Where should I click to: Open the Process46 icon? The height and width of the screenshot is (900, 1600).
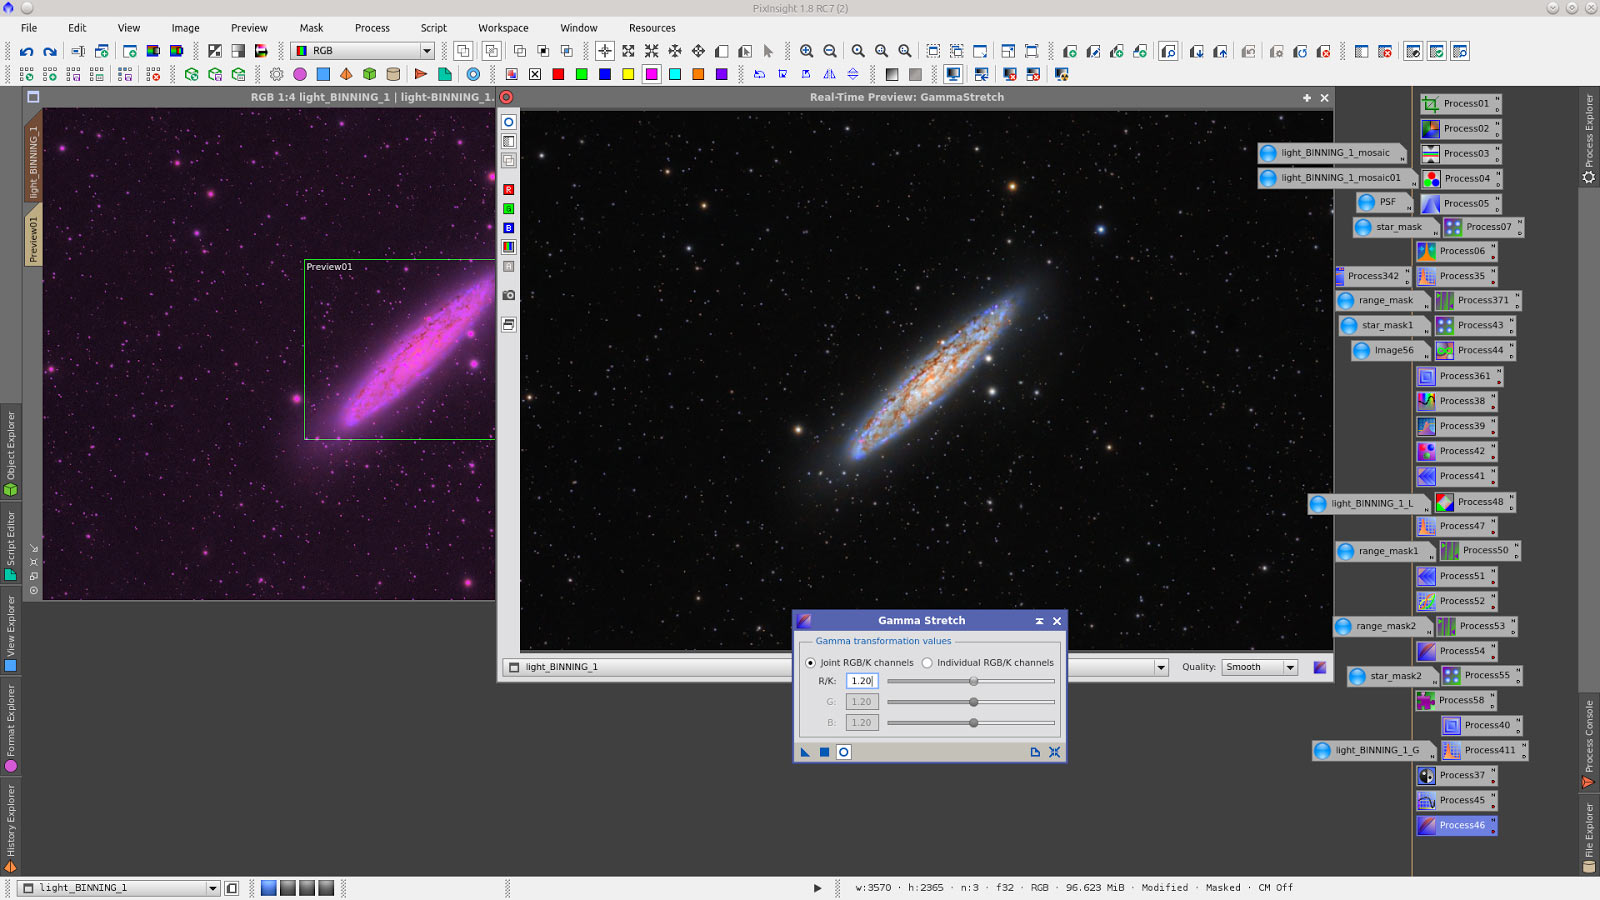pos(1456,825)
